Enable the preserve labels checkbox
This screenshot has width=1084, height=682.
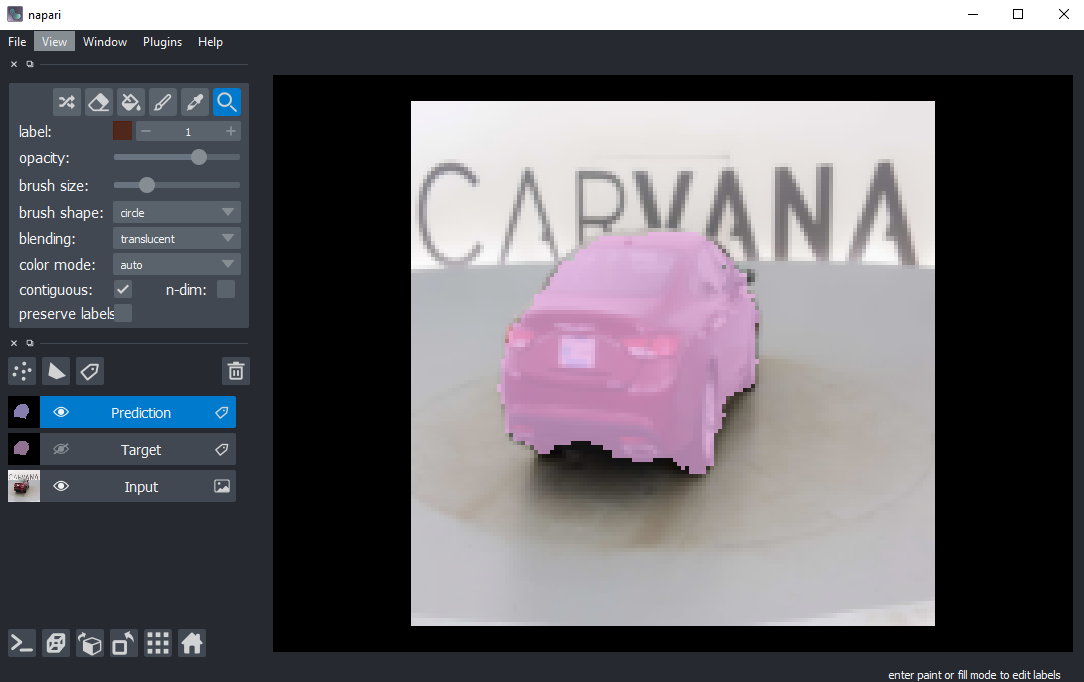[x=123, y=314]
